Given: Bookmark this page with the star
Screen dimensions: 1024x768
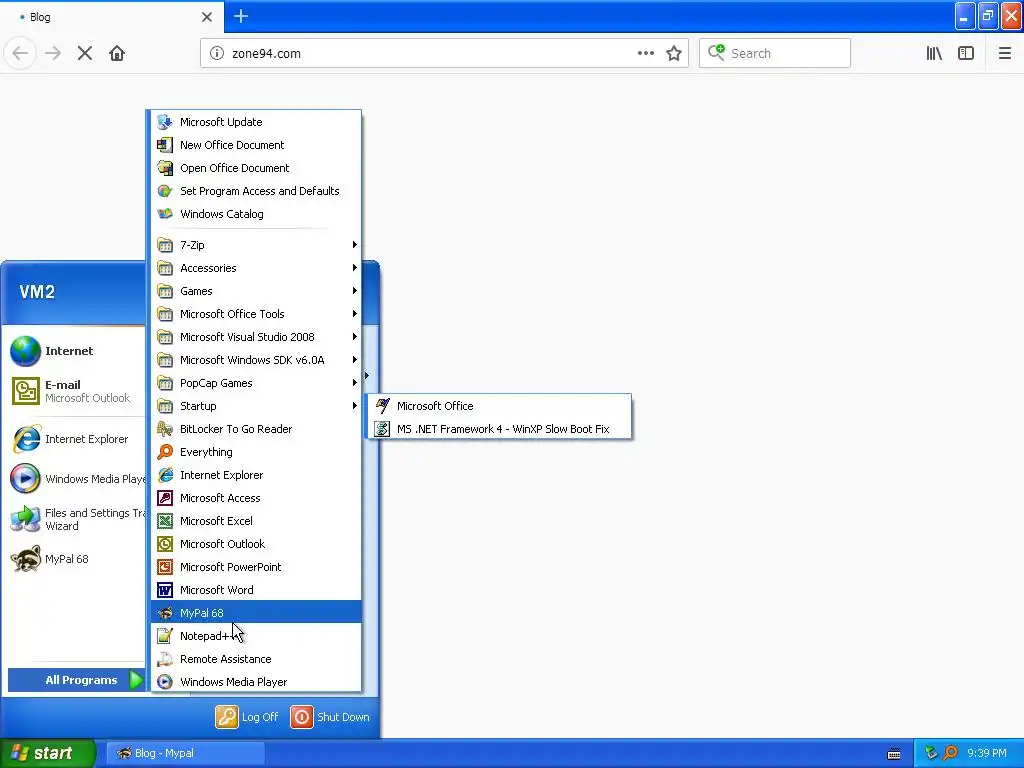Looking at the screenshot, I should (x=674, y=54).
